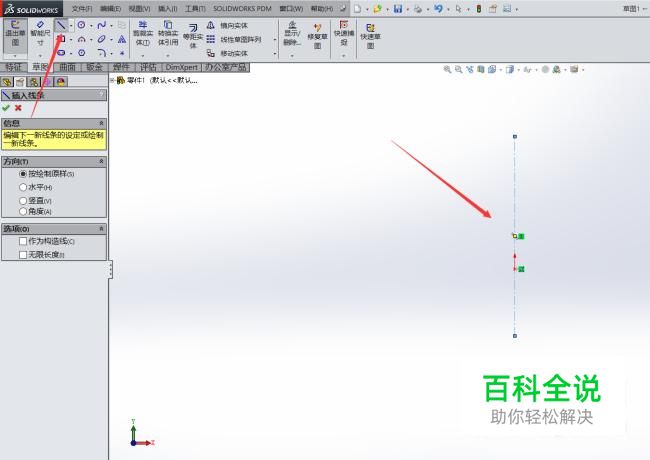Select the Vertical (竖直) radio option
Viewport: 650px width, 460px height.
click(x=23, y=201)
